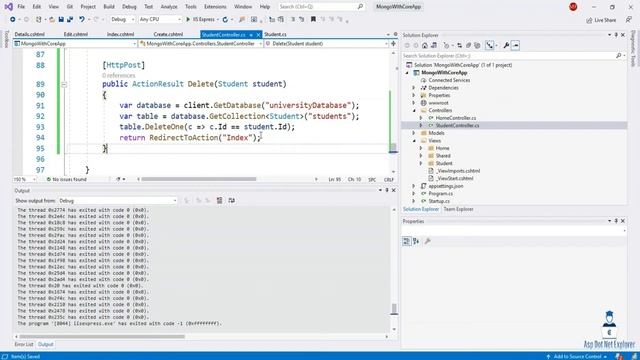
Task: Click the search magnifier in title bar
Action: [360, 7]
